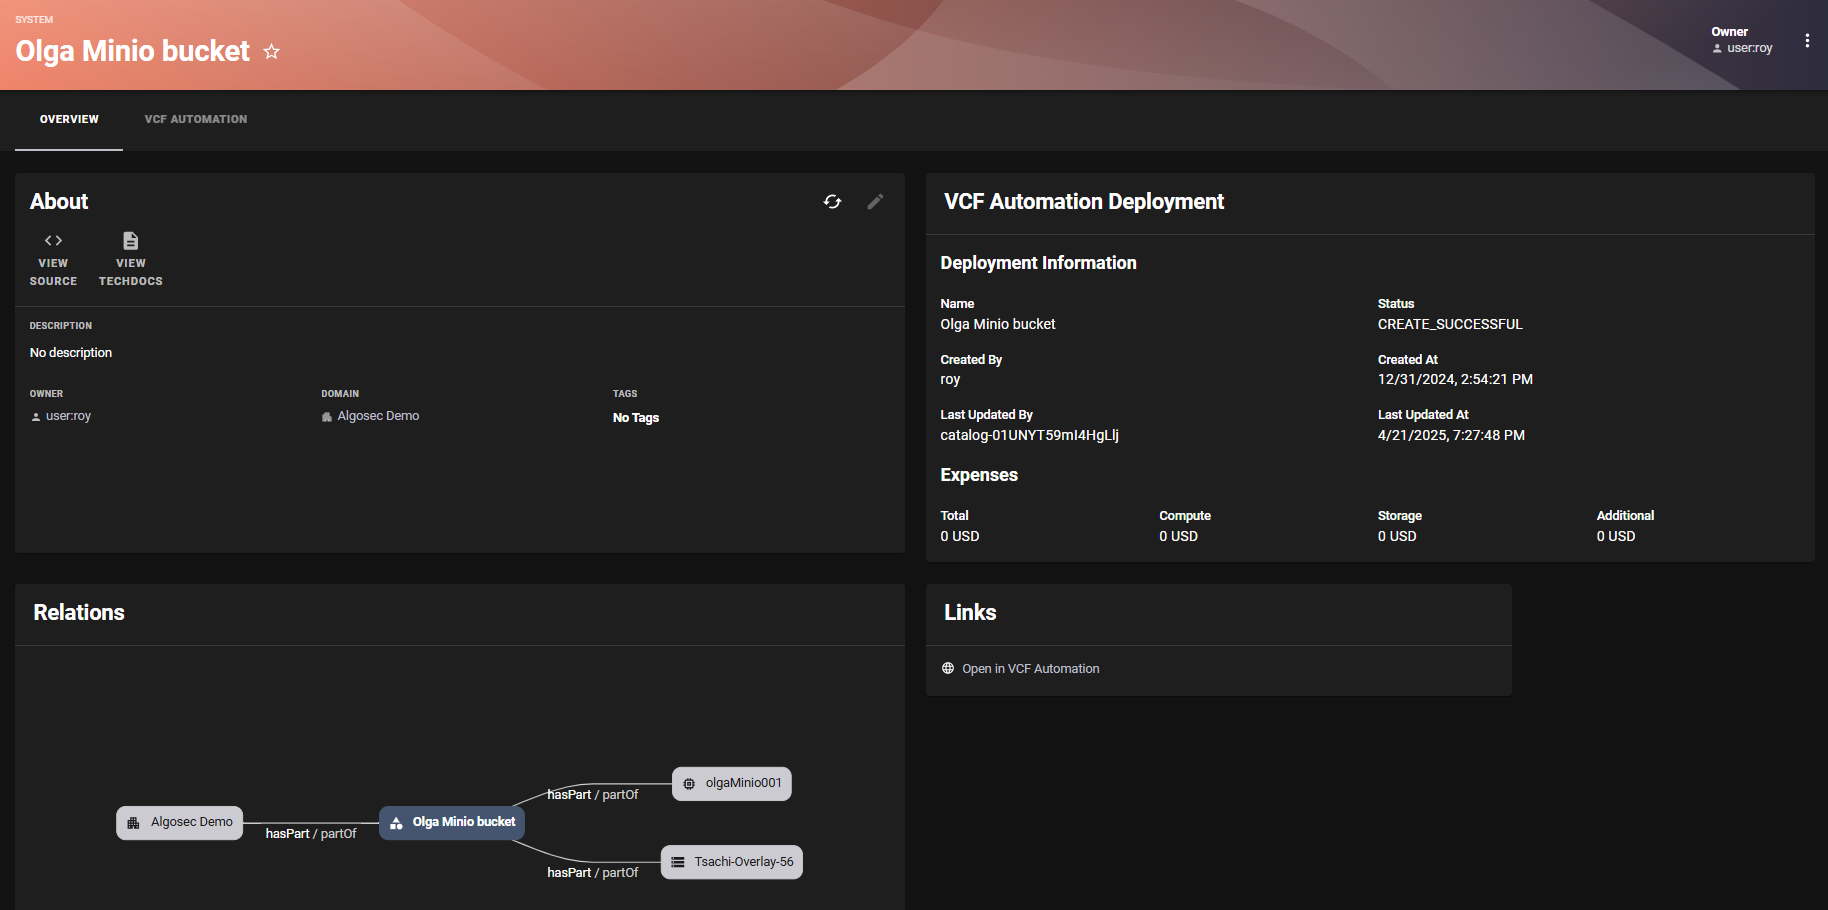Image resolution: width=1828 pixels, height=910 pixels.
Task: Open the vertical three-dot context menu
Action: pyautogui.click(x=1806, y=41)
